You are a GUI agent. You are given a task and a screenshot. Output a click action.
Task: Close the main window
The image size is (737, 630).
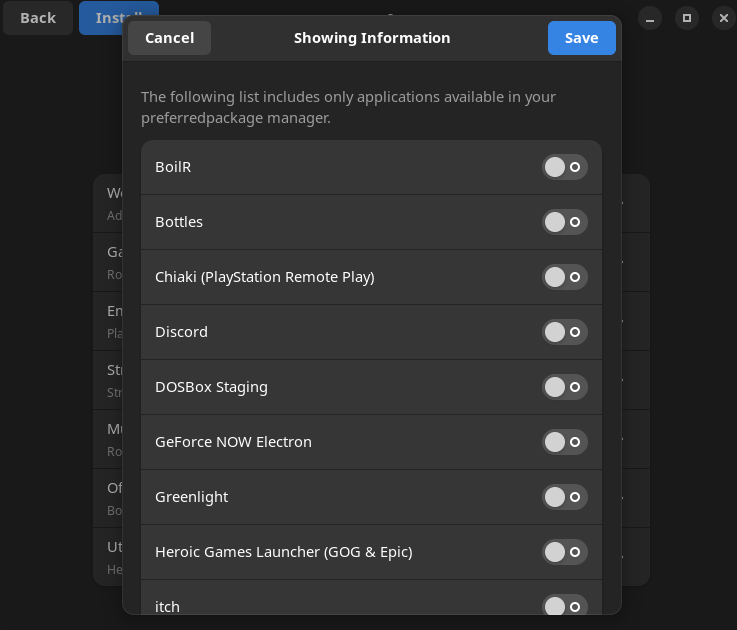(724, 18)
